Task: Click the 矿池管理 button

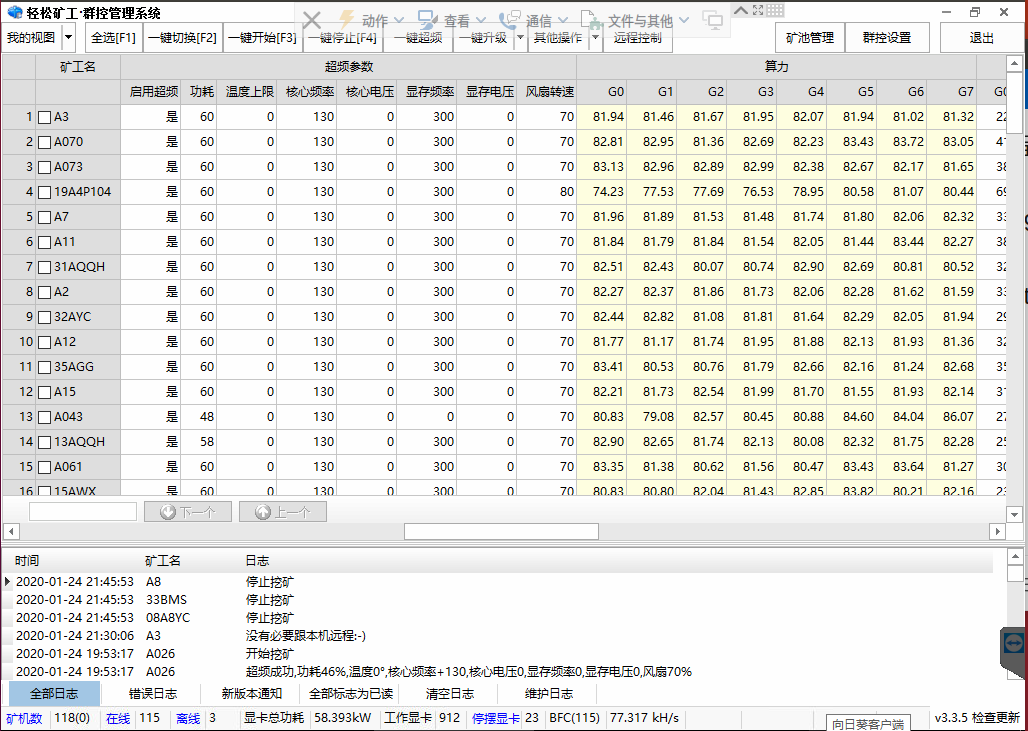Action: [x=809, y=38]
